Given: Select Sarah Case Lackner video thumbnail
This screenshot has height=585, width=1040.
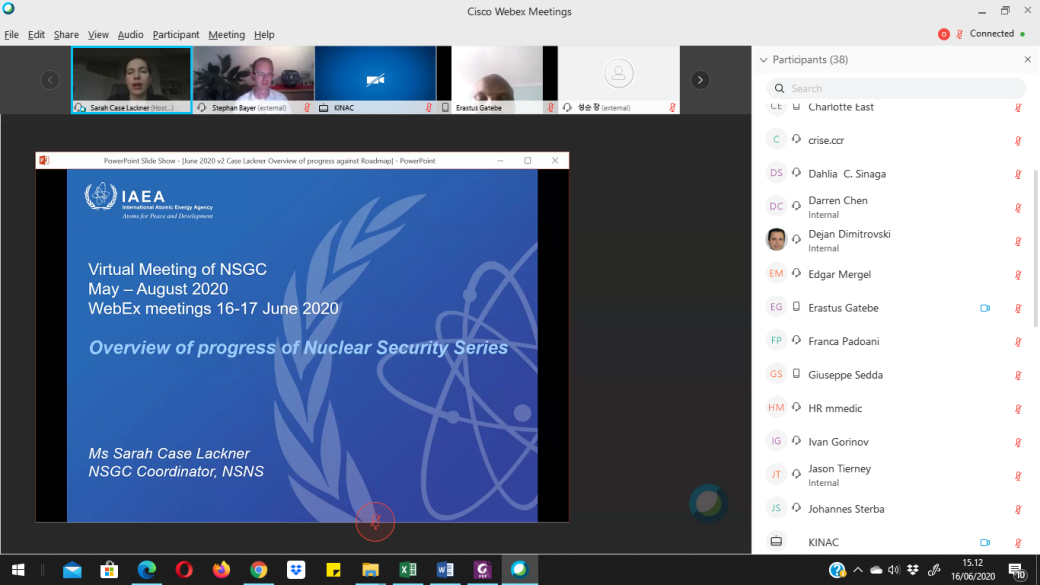Looking at the screenshot, I should (132, 80).
